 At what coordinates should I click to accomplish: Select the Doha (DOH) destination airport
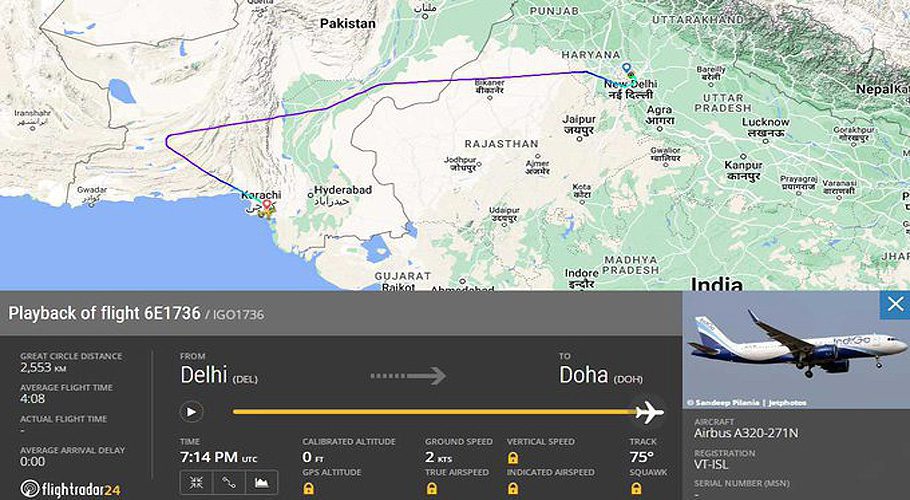[x=601, y=375]
